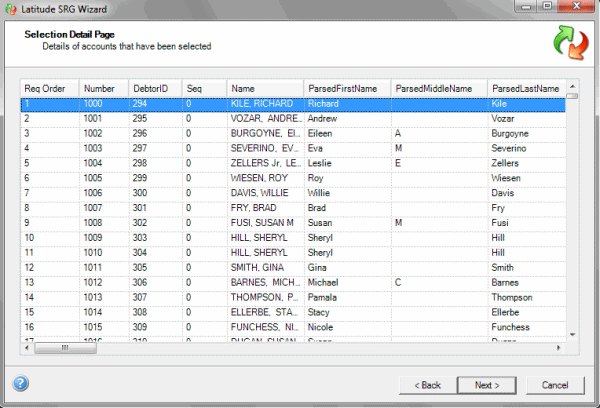Sort by the Number column header

(x=104, y=89)
